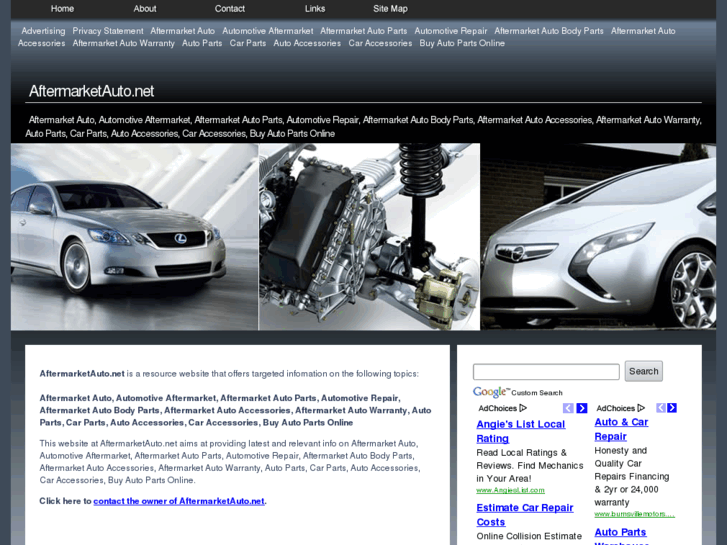The height and width of the screenshot is (545, 727).
Task: Click inside the Google custom search field
Action: coord(546,372)
